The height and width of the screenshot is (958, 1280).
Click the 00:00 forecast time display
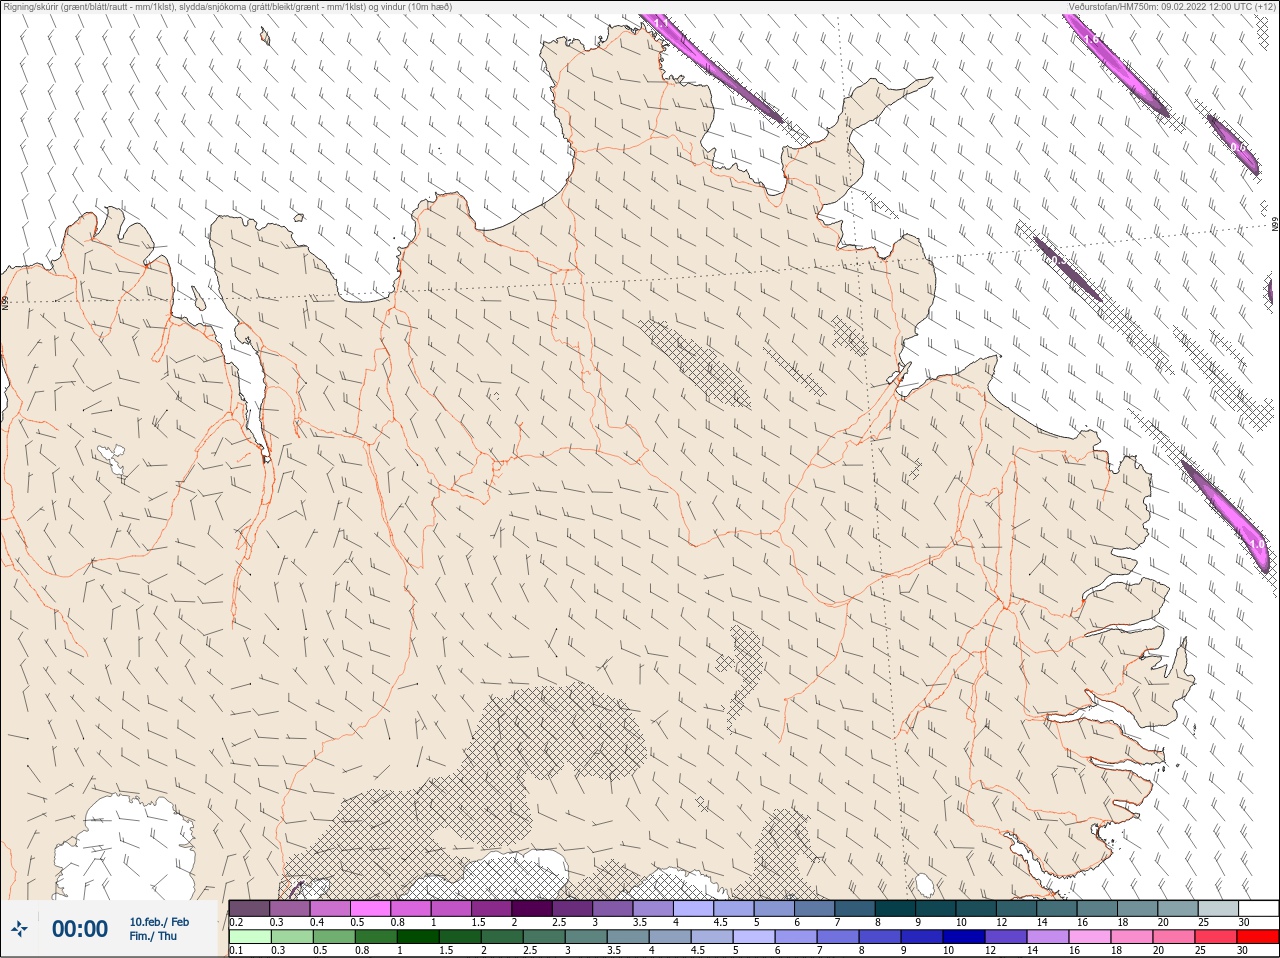pyautogui.click(x=80, y=929)
